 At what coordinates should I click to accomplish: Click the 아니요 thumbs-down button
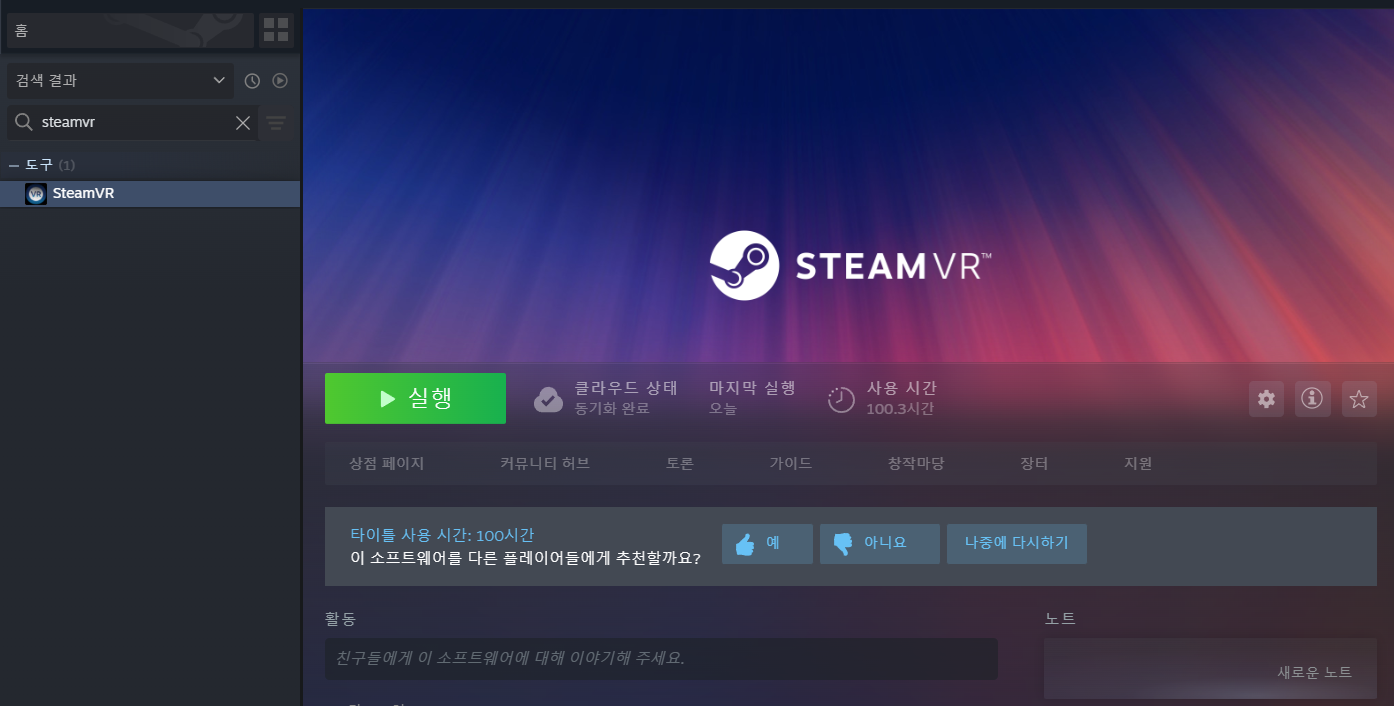pos(880,544)
